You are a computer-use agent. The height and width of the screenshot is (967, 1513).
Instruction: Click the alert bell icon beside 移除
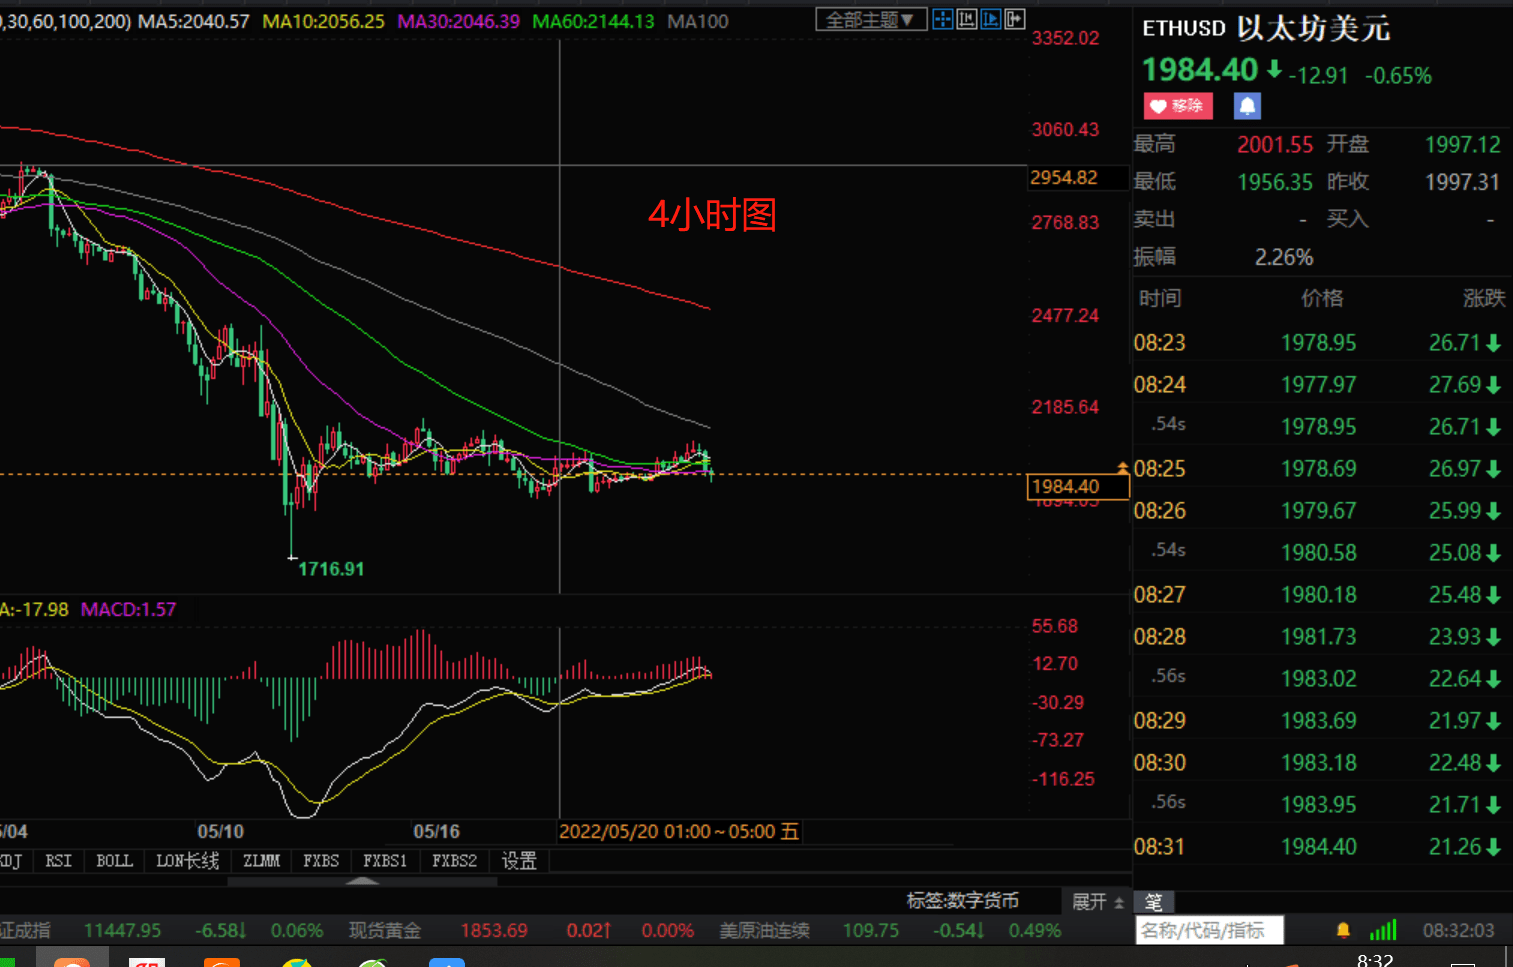[1246, 106]
